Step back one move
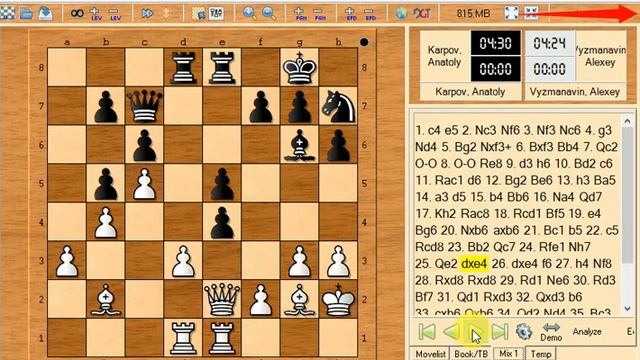The image size is (640, 360). tap(451, 331)
